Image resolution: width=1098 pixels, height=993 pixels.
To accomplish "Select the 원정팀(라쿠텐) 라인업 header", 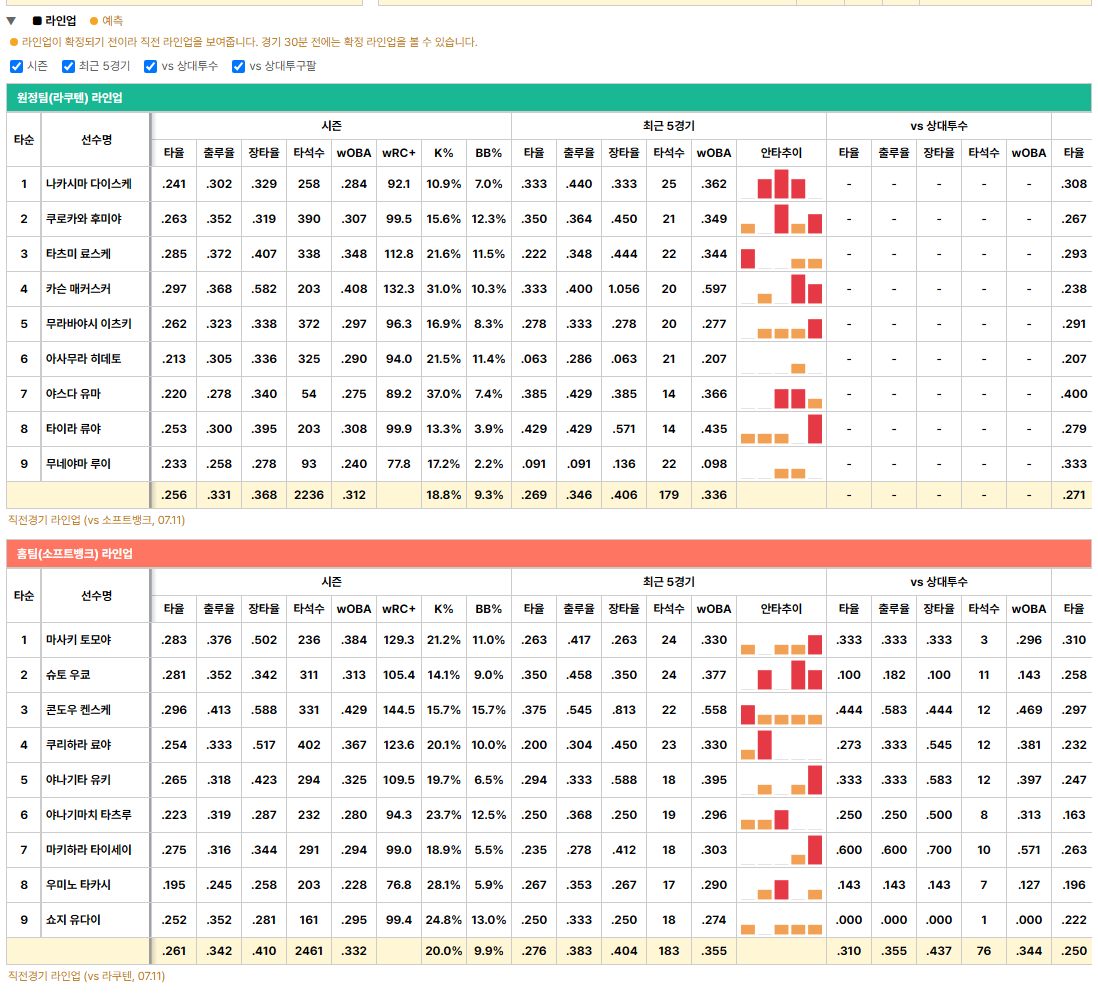I will 548,97.
